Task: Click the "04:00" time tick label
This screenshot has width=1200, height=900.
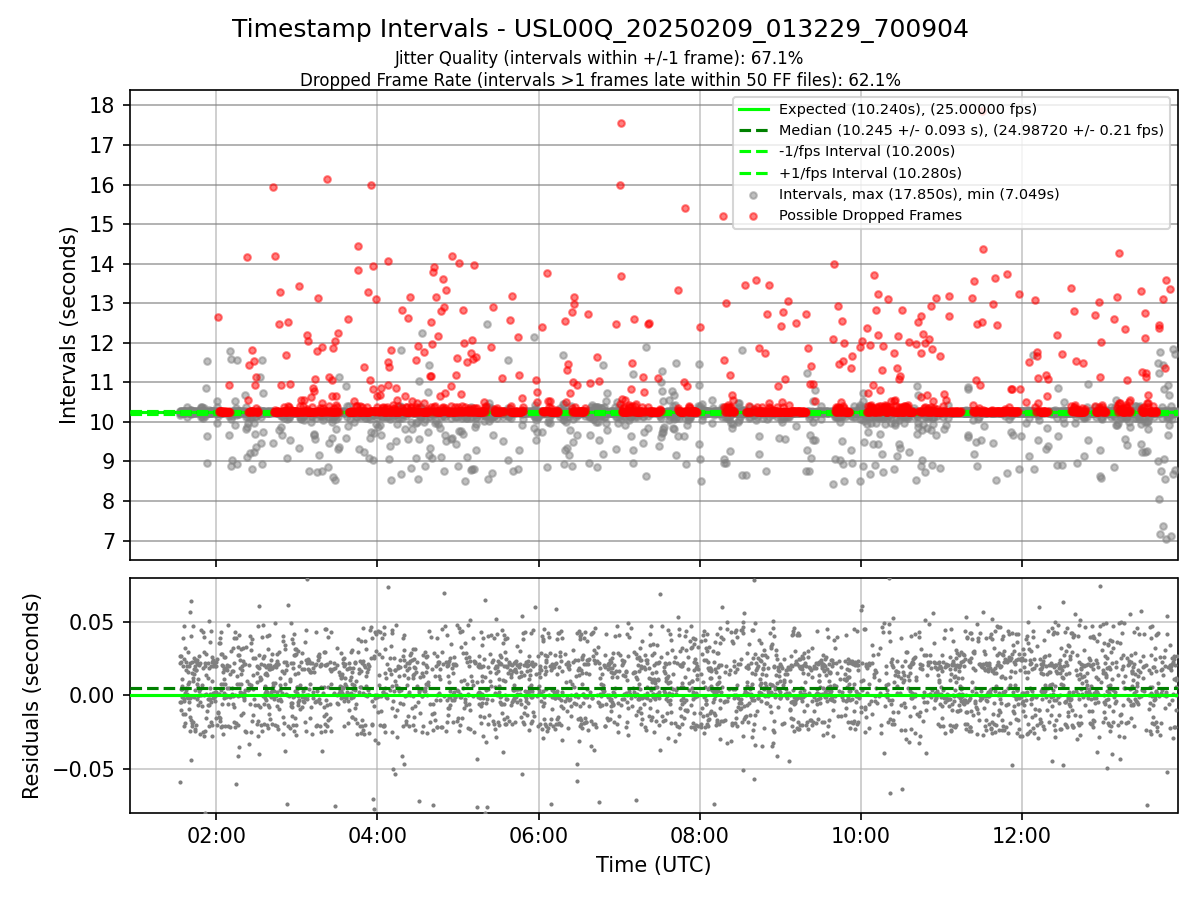Action: click(377, 836)
